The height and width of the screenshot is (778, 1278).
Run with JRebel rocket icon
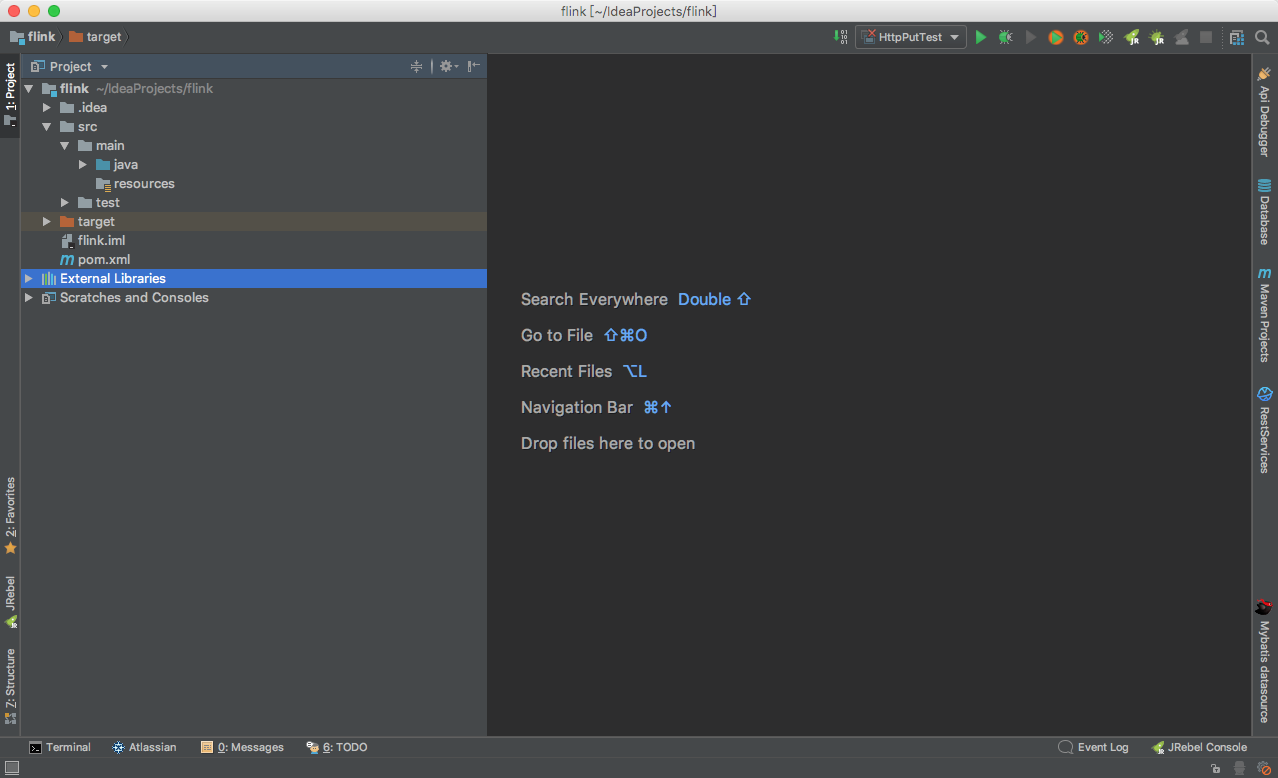point(1132,37)
